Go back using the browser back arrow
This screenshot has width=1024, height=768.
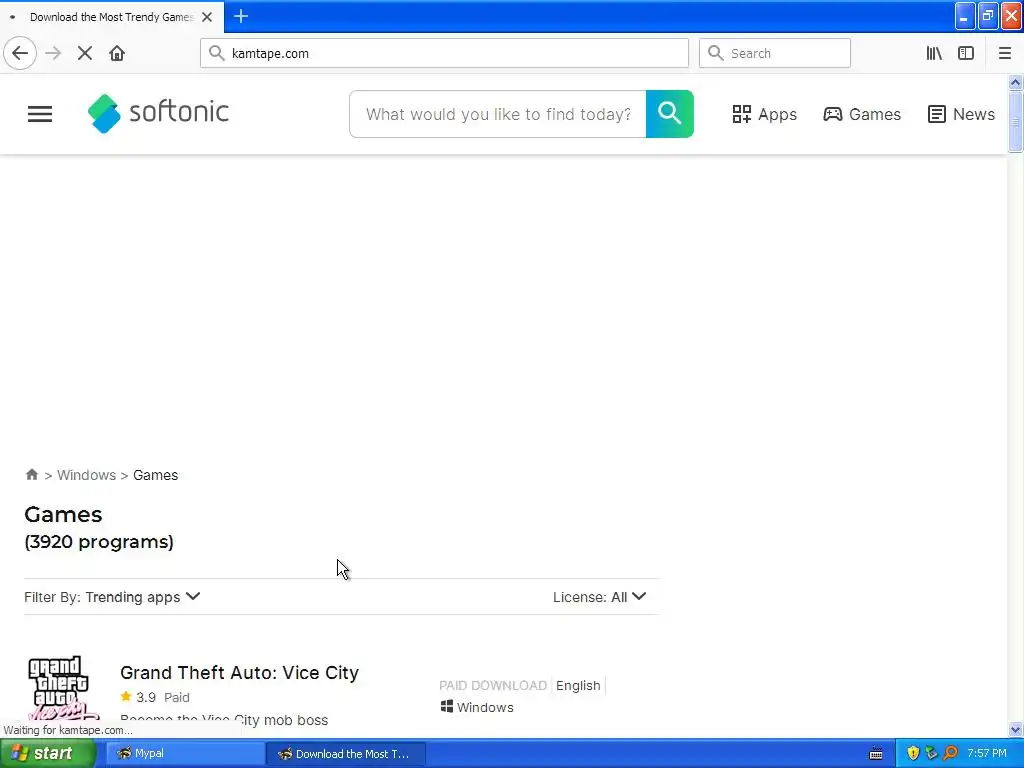click(x=20, y=53)
